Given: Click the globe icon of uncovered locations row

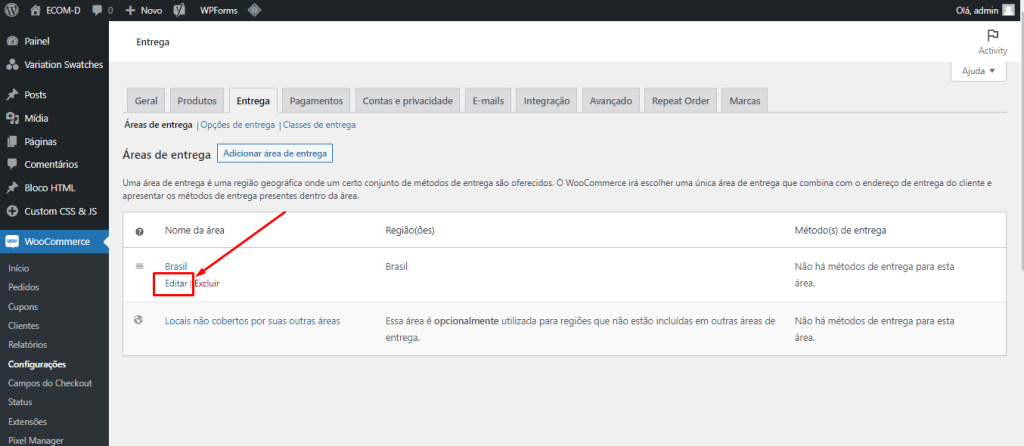Looking at the screenshot, I should pyautogui.click(x=138, y=321).
